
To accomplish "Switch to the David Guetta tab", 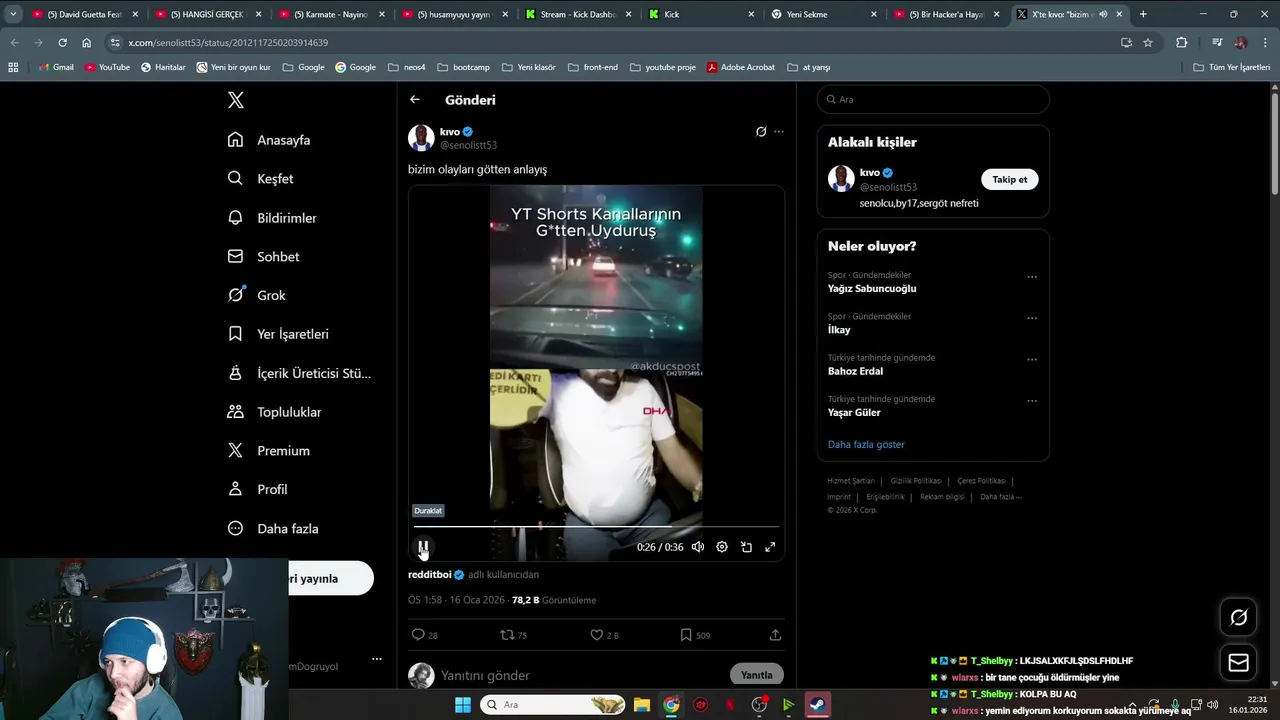I will (84, 14).
